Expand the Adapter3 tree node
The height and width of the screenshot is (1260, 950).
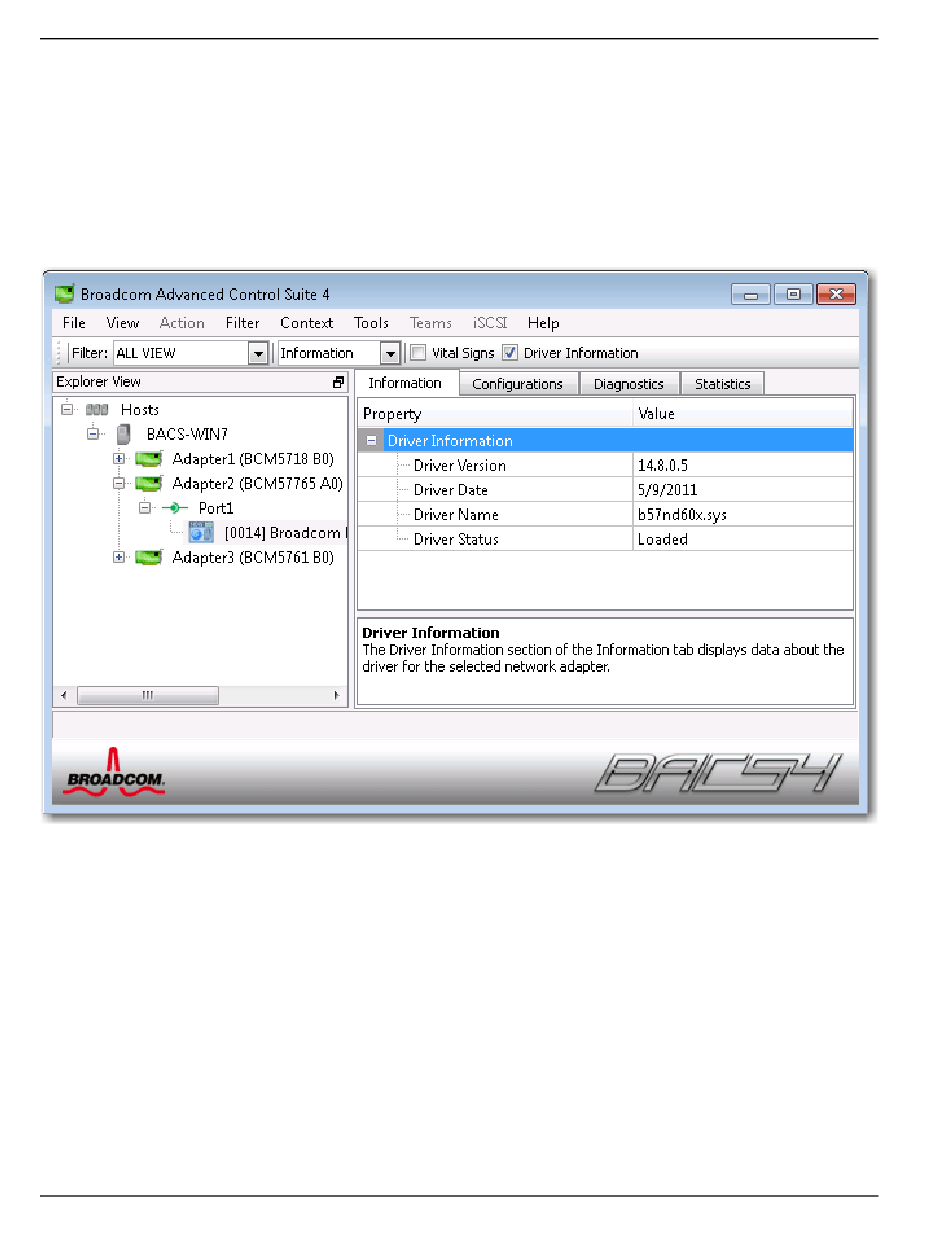(x=119, y=557)
